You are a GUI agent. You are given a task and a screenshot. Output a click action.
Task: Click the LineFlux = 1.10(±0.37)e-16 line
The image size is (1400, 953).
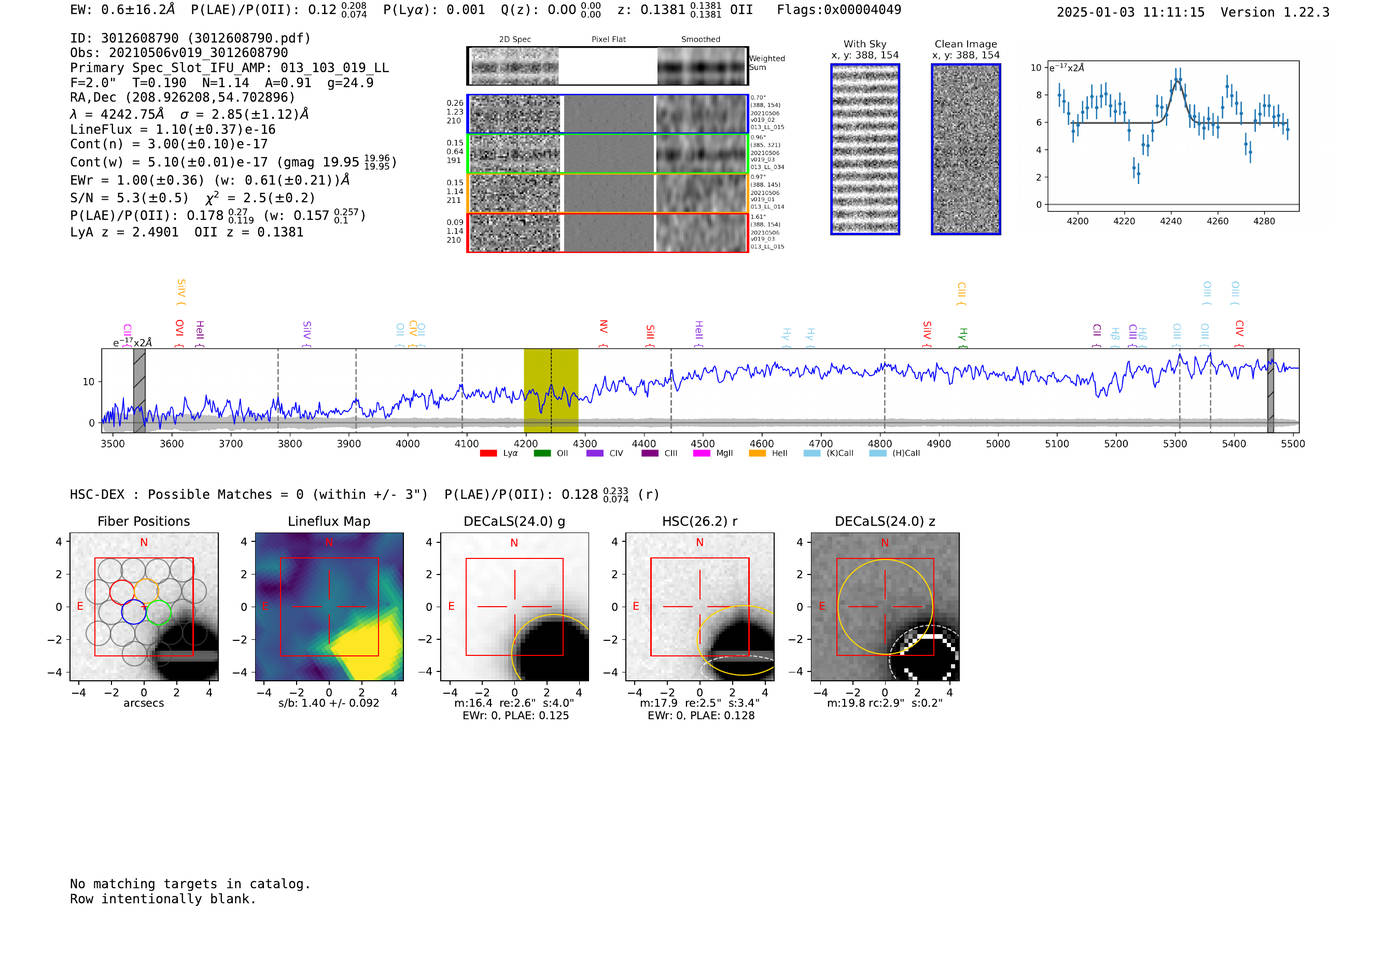173,129
